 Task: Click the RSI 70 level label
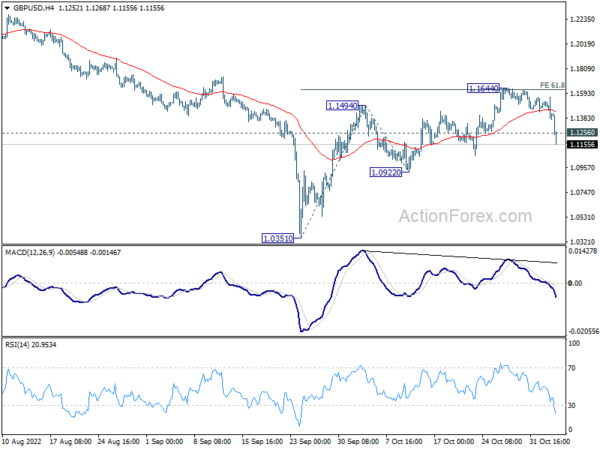[572, 368]
